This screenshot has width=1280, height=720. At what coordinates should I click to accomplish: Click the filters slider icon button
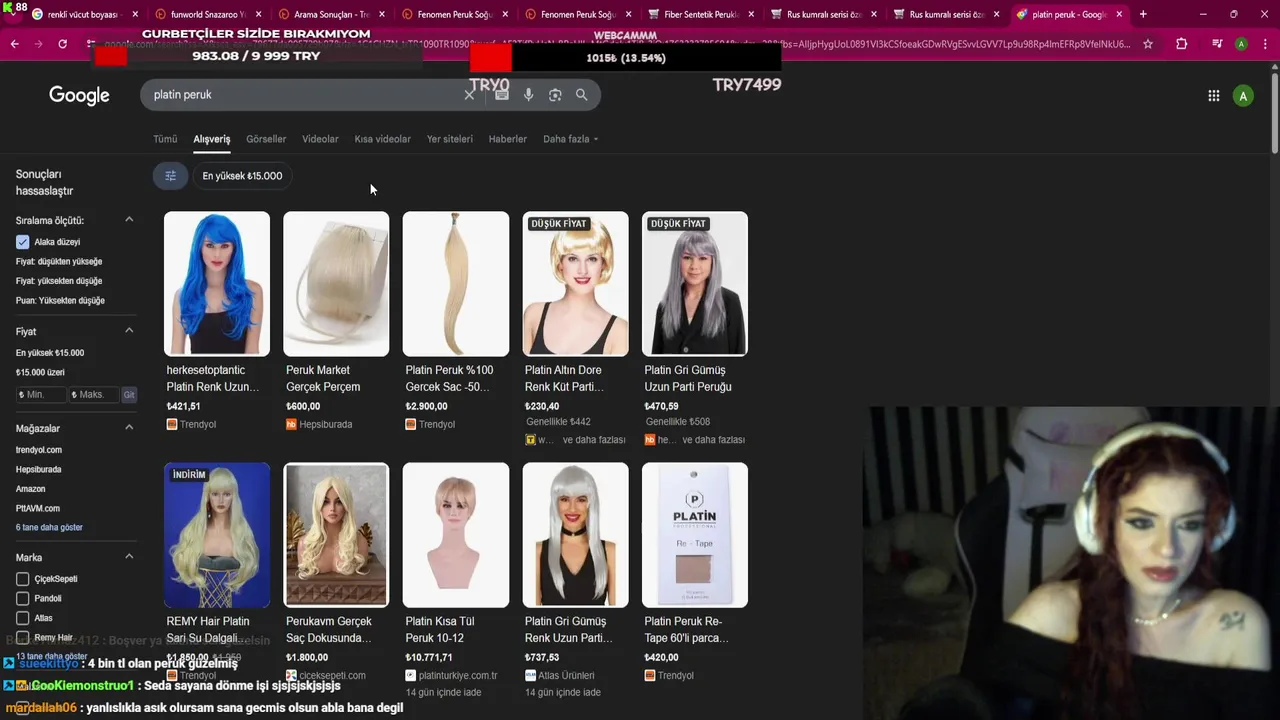pyautogui.click(x=170, y=176)
